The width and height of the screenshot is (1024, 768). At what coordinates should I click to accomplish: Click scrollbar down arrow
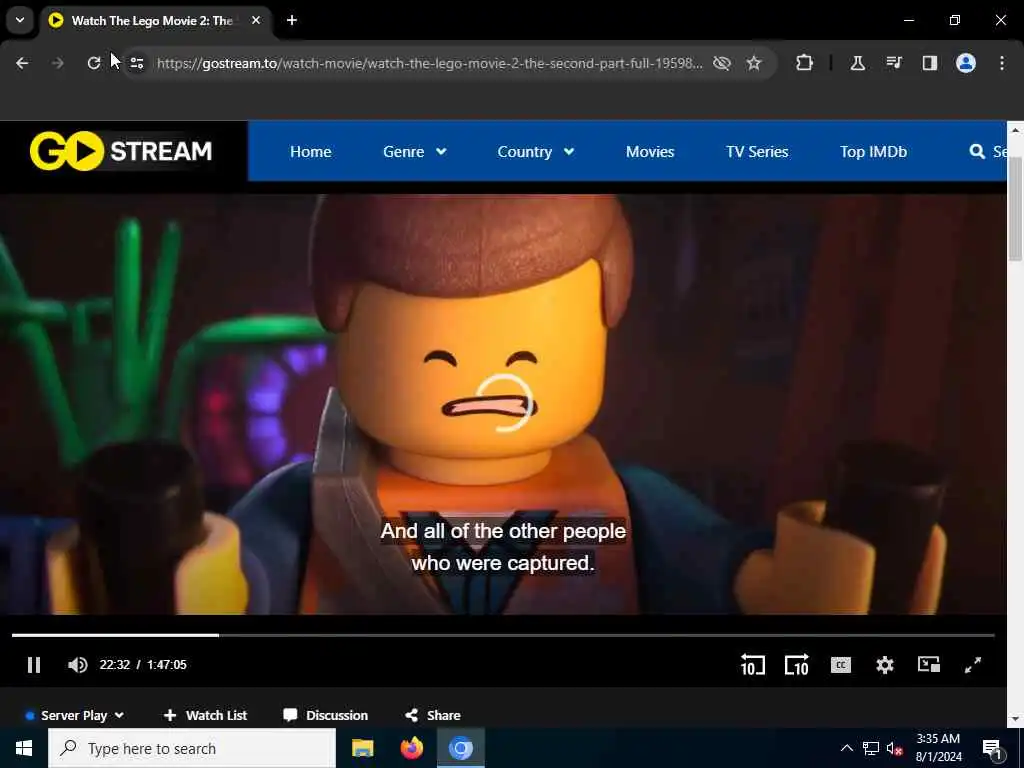[x=1015, y=720]
